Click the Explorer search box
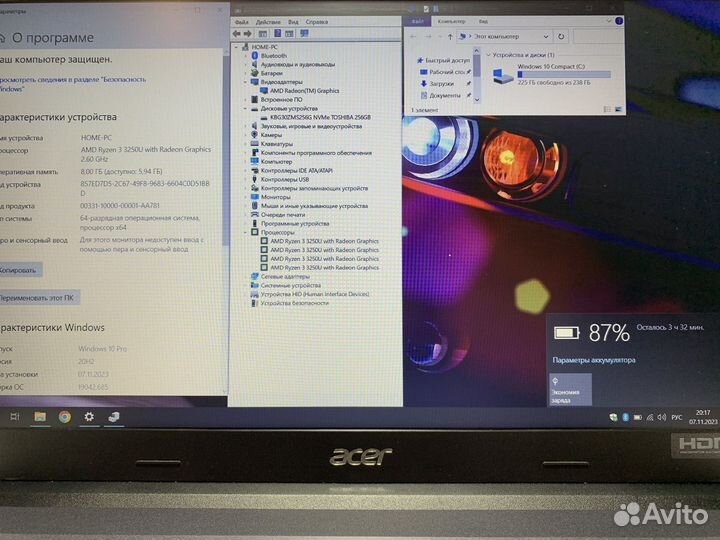This screenshot has width=720, height=540. pyautogui.click(x=597, y=37)
